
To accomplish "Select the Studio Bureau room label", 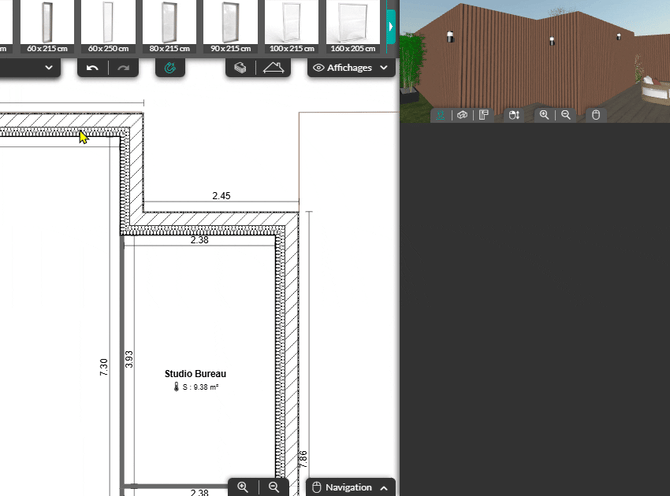I will (x=195, y=374).
